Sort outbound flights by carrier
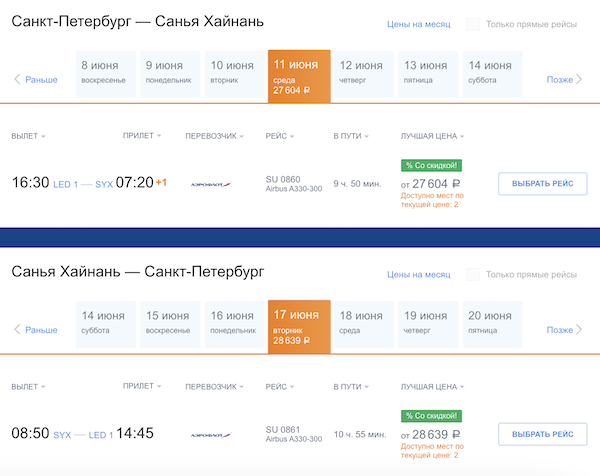The width and height of the screenshot is (600, 476). pos(215,136)
